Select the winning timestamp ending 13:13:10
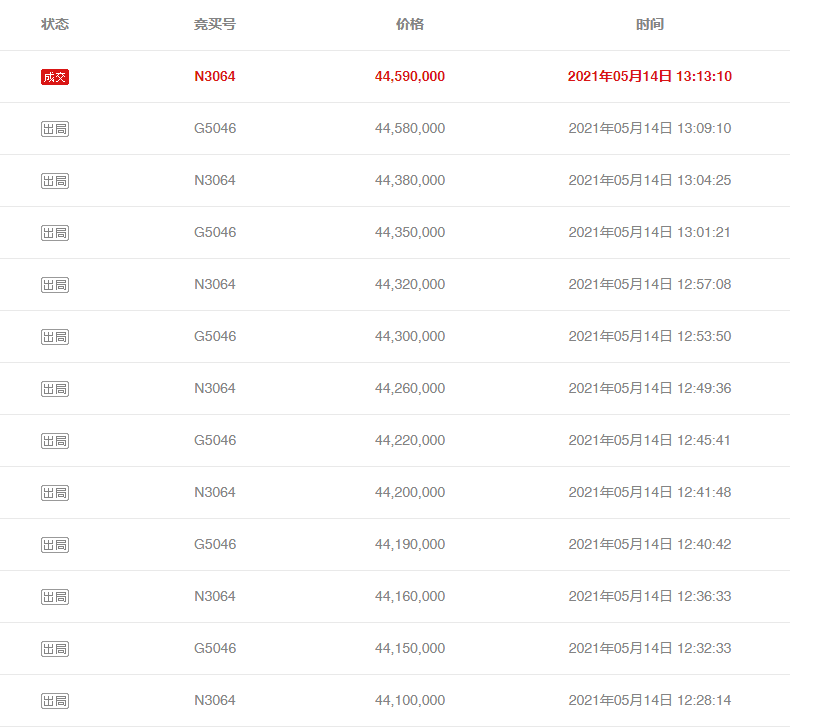The width and height of the screenshot is (828, 727). tap(650, 76)
